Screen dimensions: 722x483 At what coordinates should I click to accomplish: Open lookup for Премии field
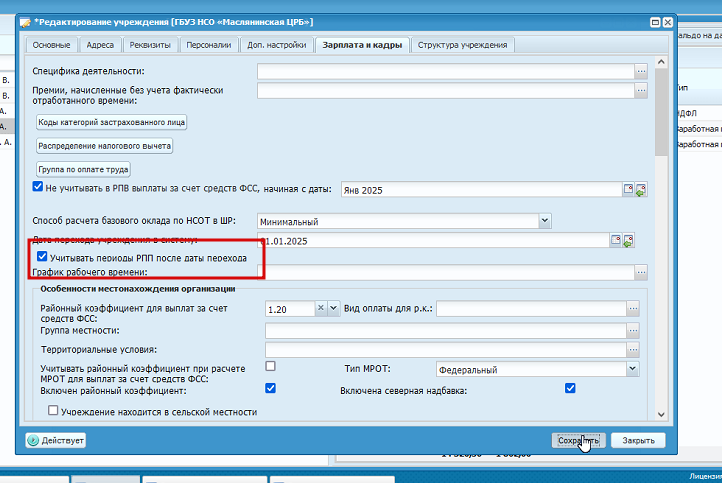click(641, 91)
